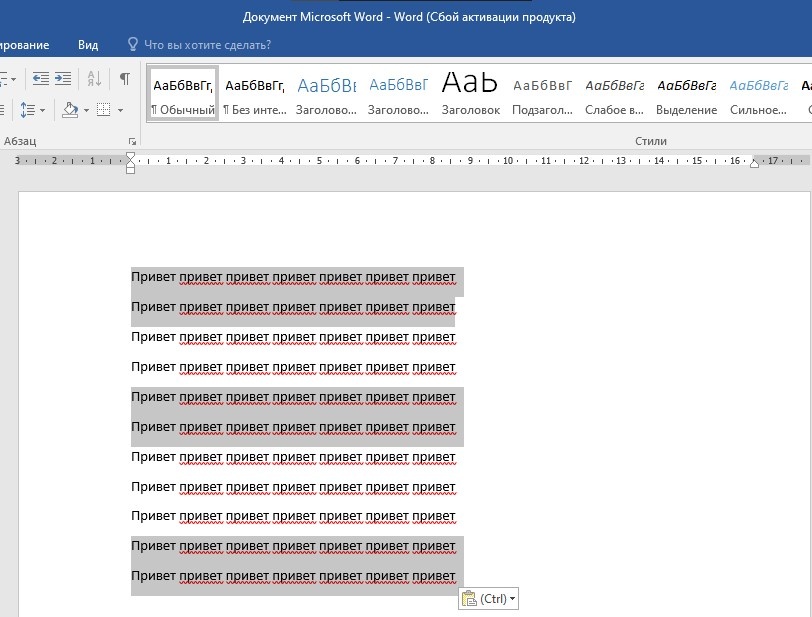Click the 'Стили' group label

tap(650, 141)
